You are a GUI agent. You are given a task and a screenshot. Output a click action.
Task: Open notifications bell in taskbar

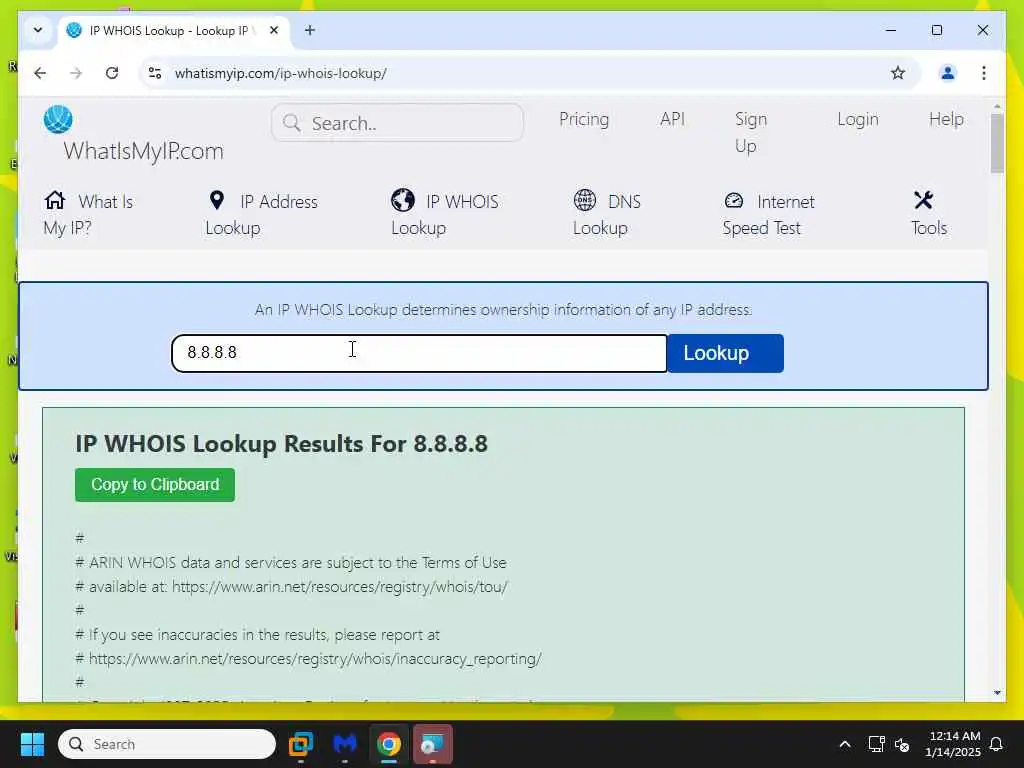[997, 744]
